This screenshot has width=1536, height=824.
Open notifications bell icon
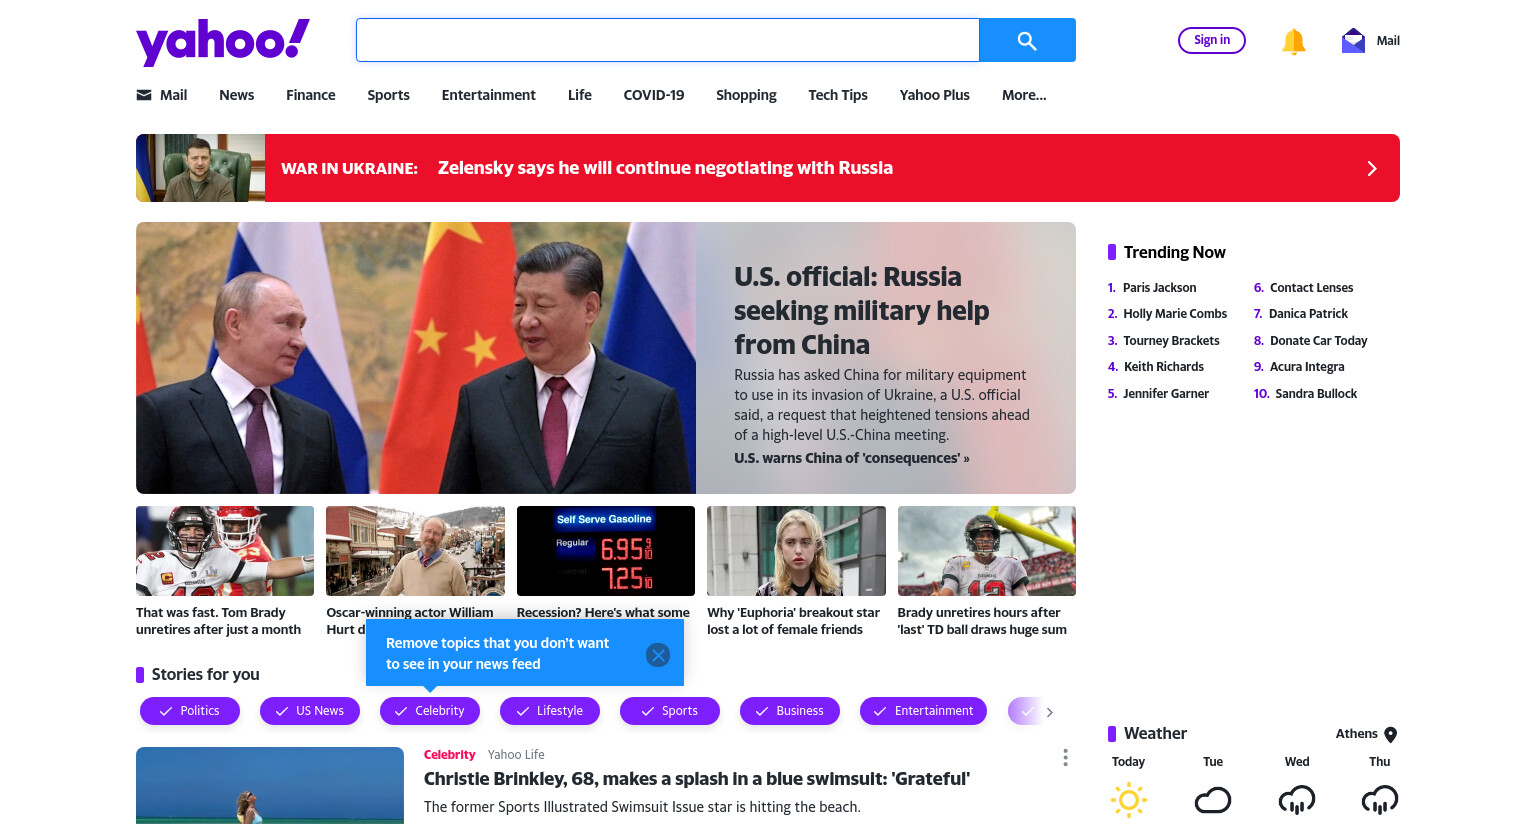(1293, 41)
